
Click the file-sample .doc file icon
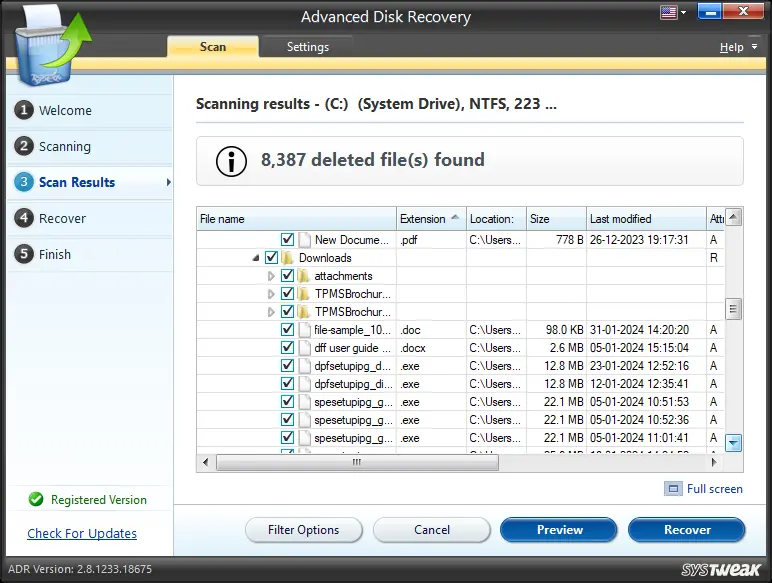304,330
